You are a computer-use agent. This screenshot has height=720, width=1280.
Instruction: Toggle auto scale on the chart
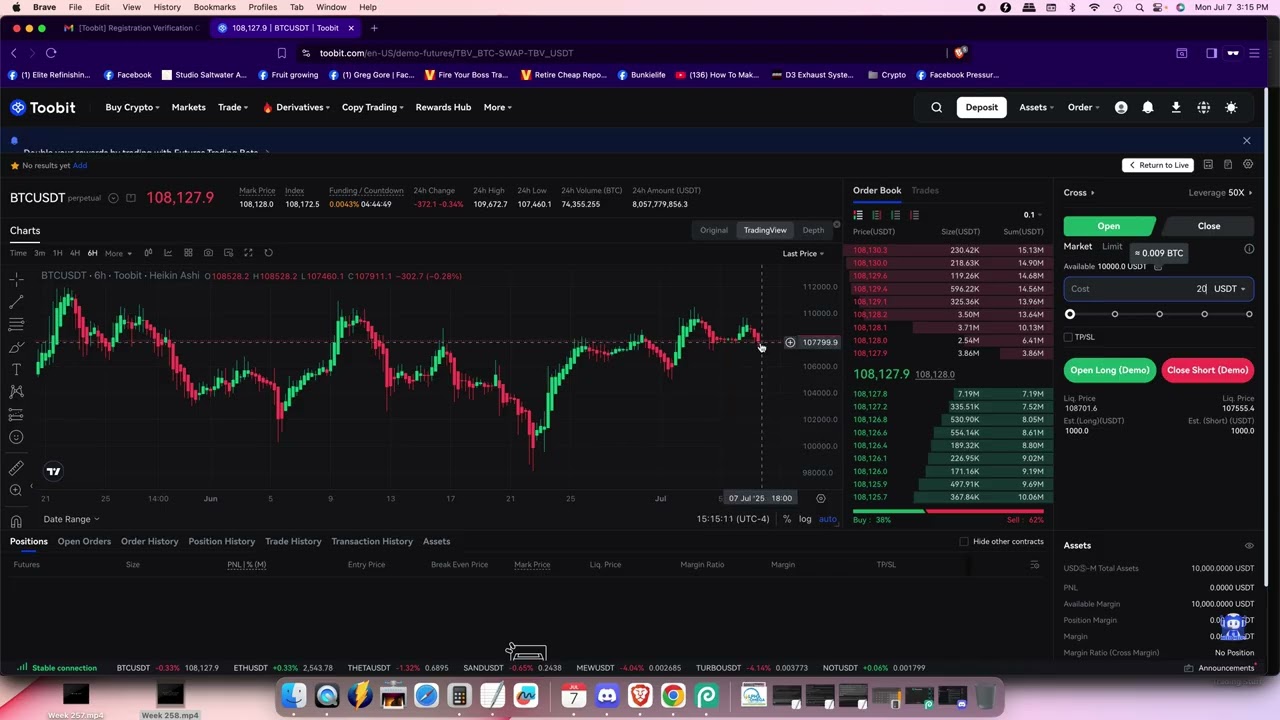coord(828,519)
